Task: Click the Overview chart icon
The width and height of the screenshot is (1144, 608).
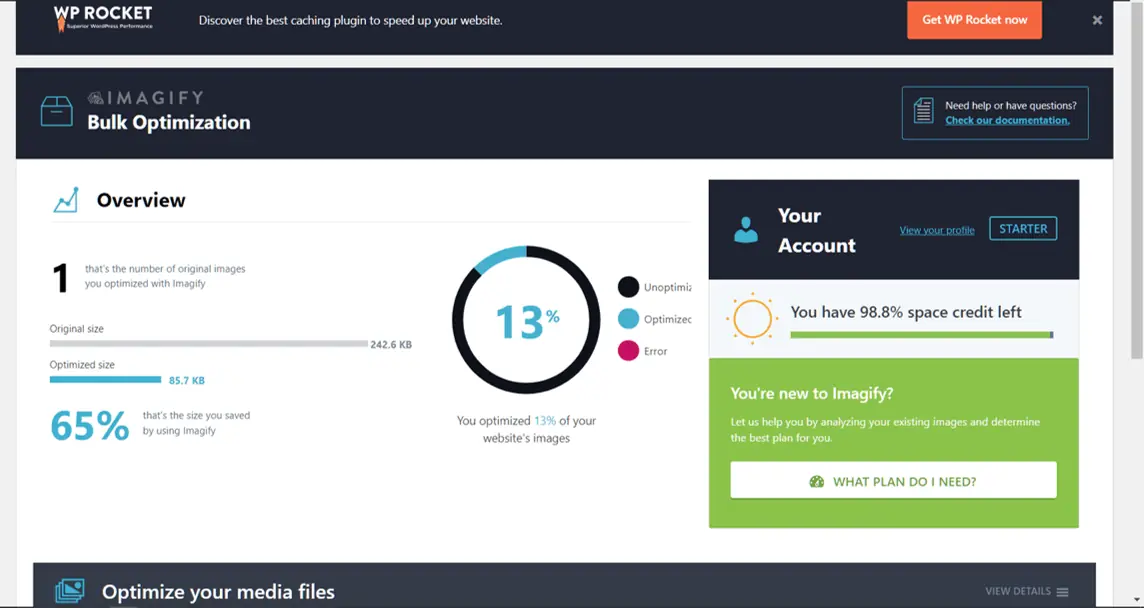Action: pos(66,200)
